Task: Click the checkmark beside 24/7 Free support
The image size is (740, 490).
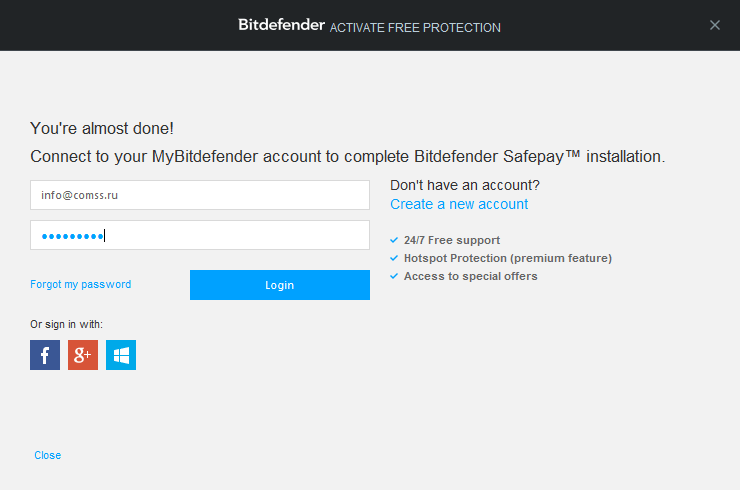Action: point(394,240)
